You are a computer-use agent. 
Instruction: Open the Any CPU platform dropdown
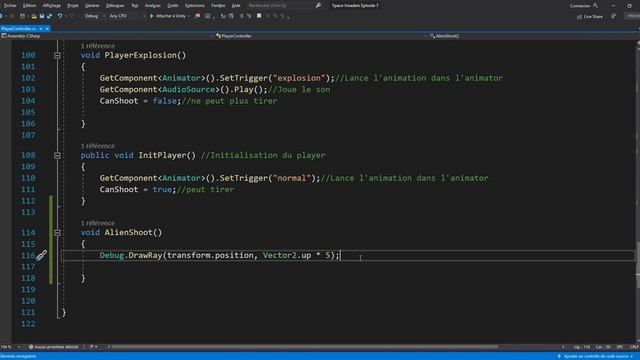127,16
